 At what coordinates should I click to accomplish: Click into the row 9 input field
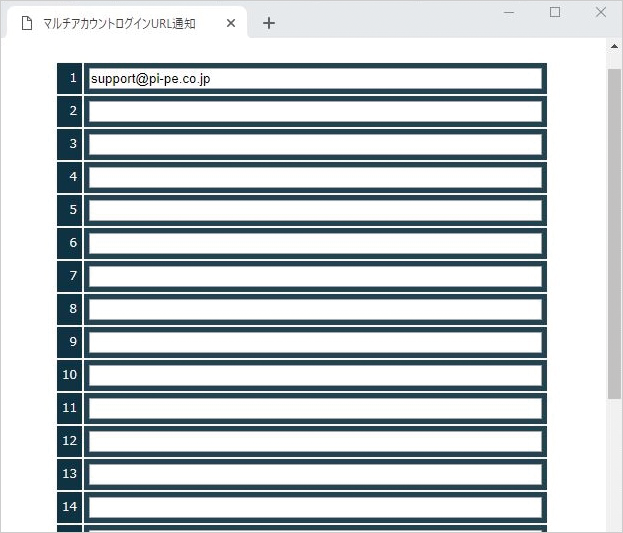click(315, 343)
